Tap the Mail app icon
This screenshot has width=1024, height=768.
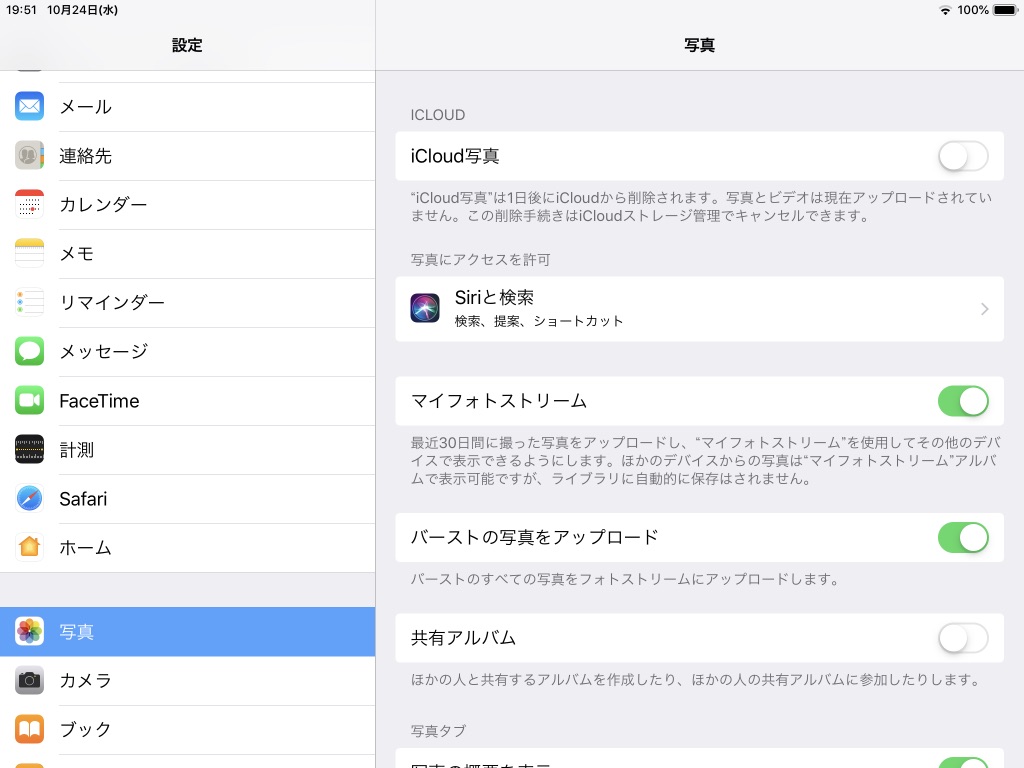click(29, 106)
